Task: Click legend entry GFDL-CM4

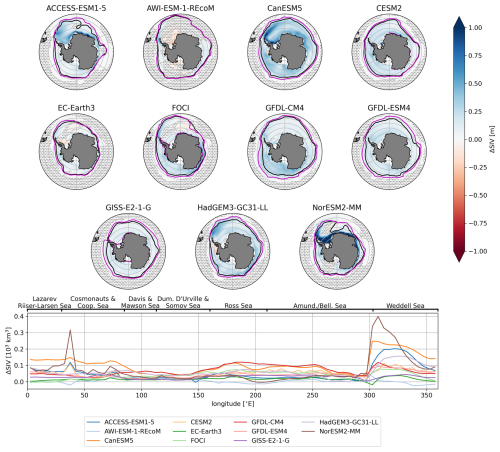Action: 259,422
